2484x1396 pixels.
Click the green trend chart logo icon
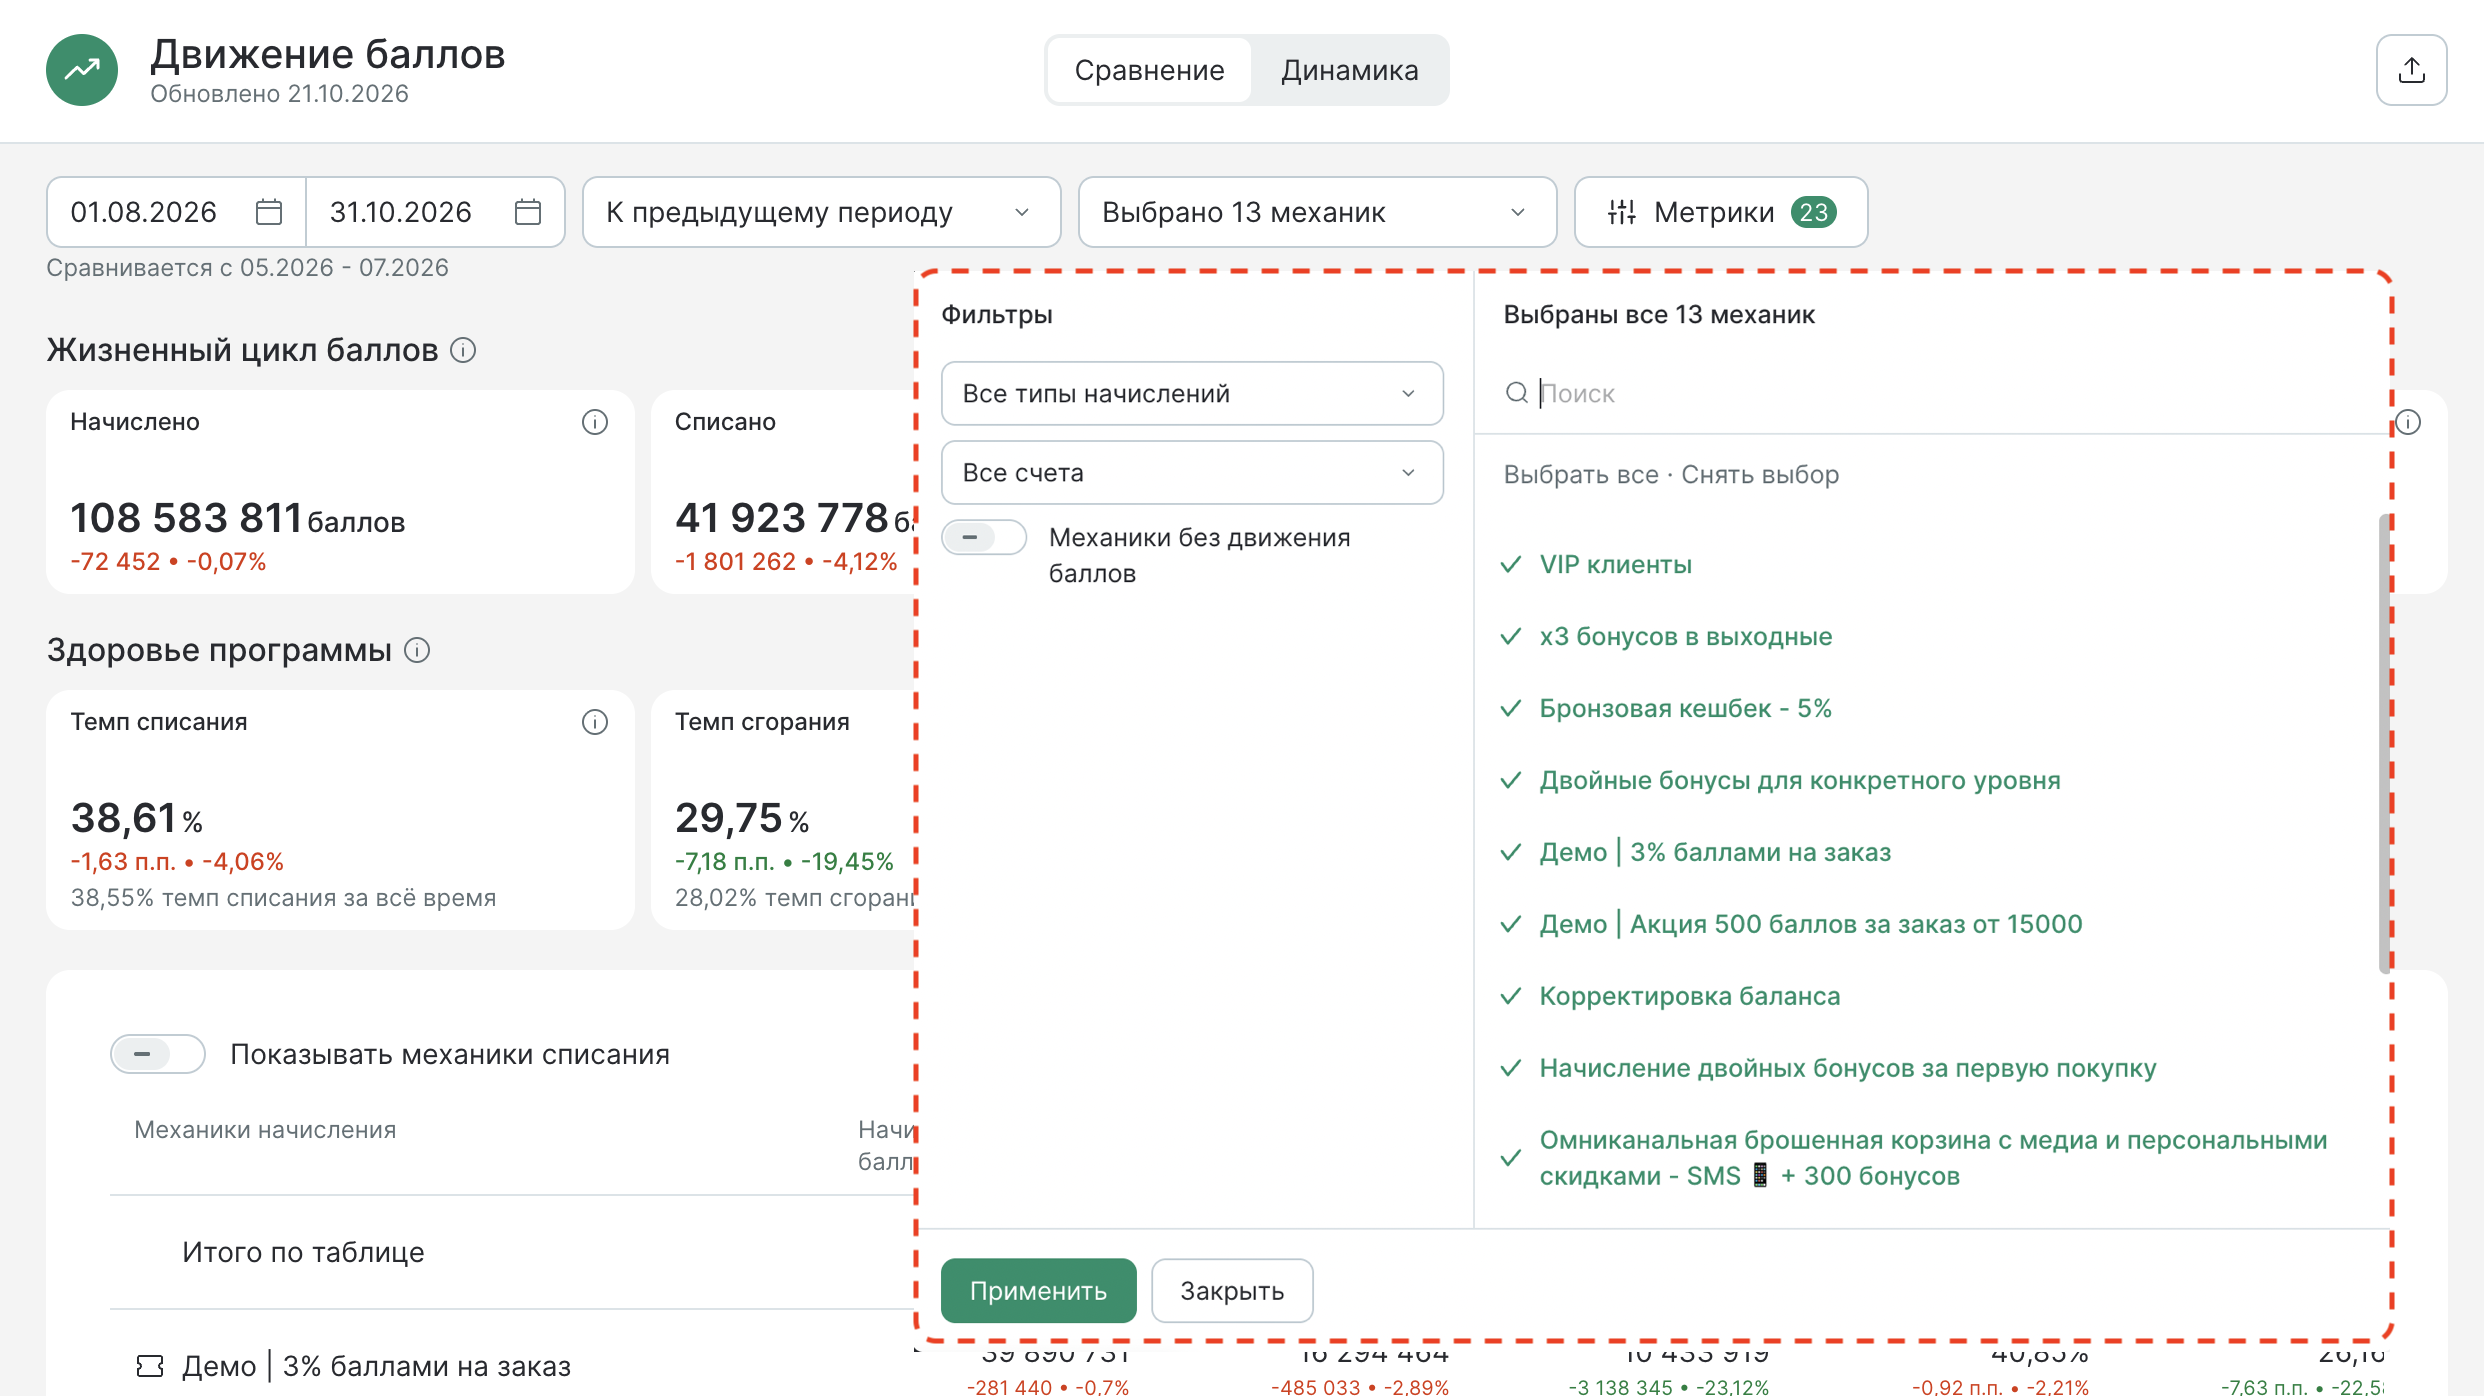(82, 70)
